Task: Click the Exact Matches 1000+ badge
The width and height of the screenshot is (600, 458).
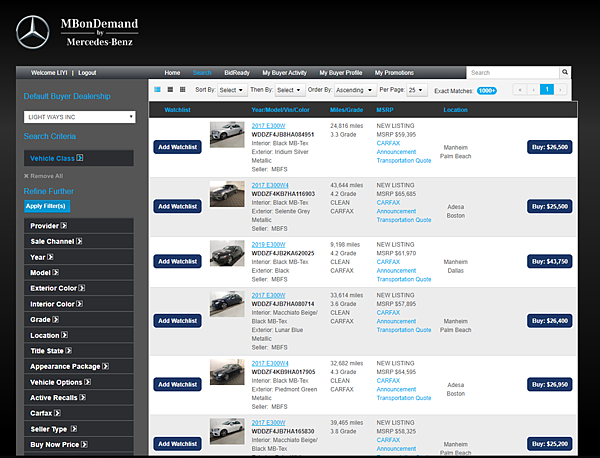Action: click(487, 91)
